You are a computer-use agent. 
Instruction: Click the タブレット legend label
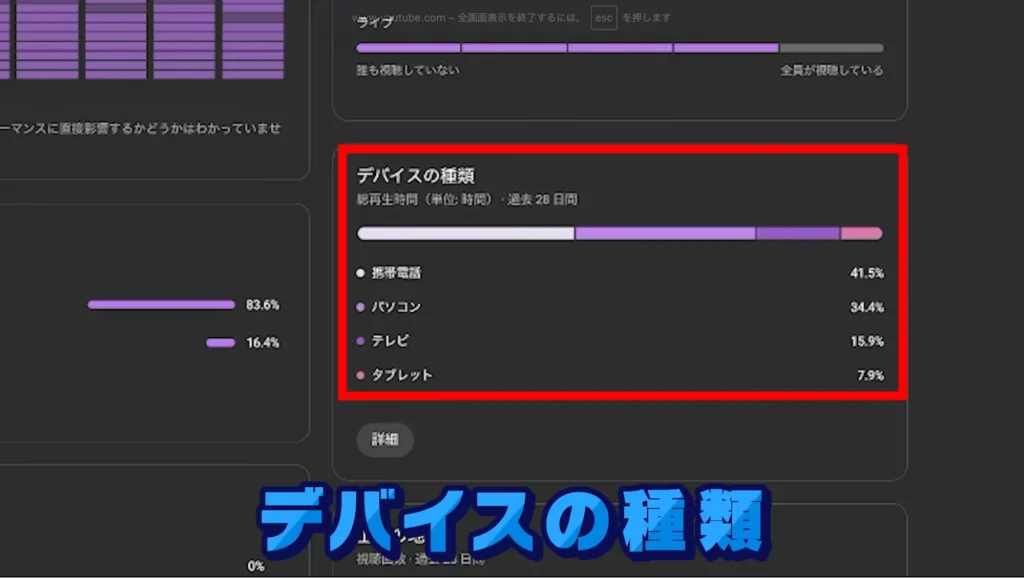(402, 375)
